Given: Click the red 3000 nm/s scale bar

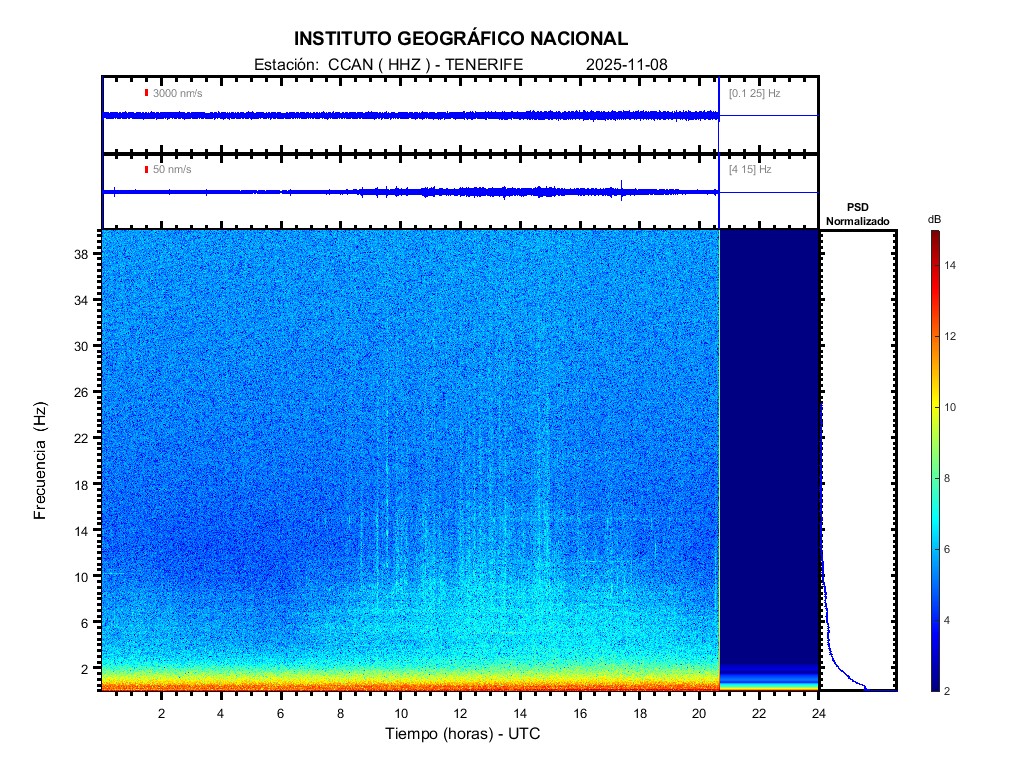Looking at the screenshot, I should click(147, 93).
